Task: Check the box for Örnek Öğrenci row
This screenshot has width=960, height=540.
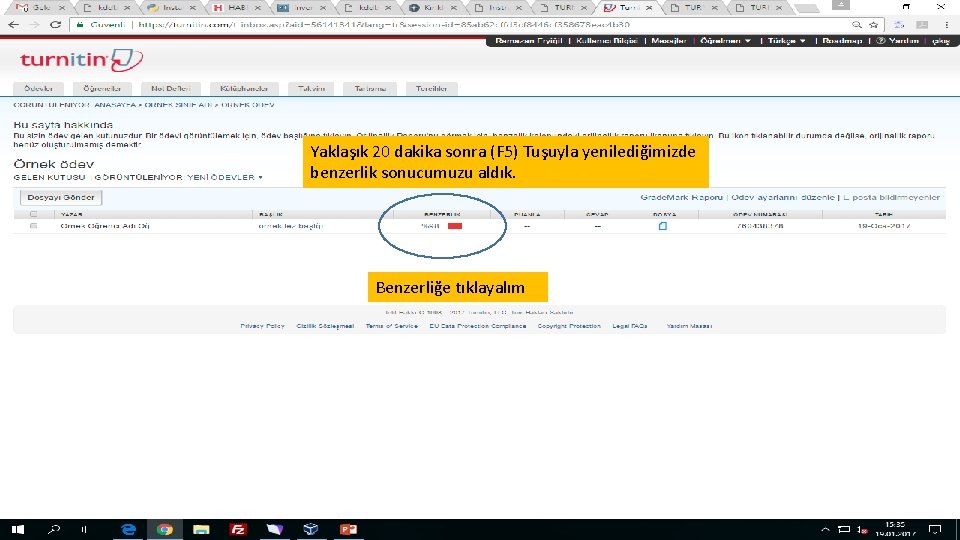Action: (34, 226)
